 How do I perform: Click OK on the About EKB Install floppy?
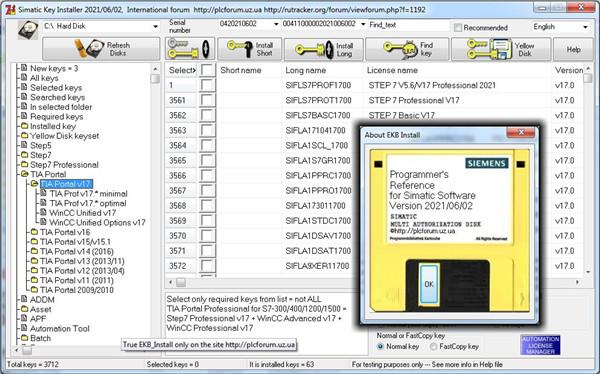click(429, 284)
